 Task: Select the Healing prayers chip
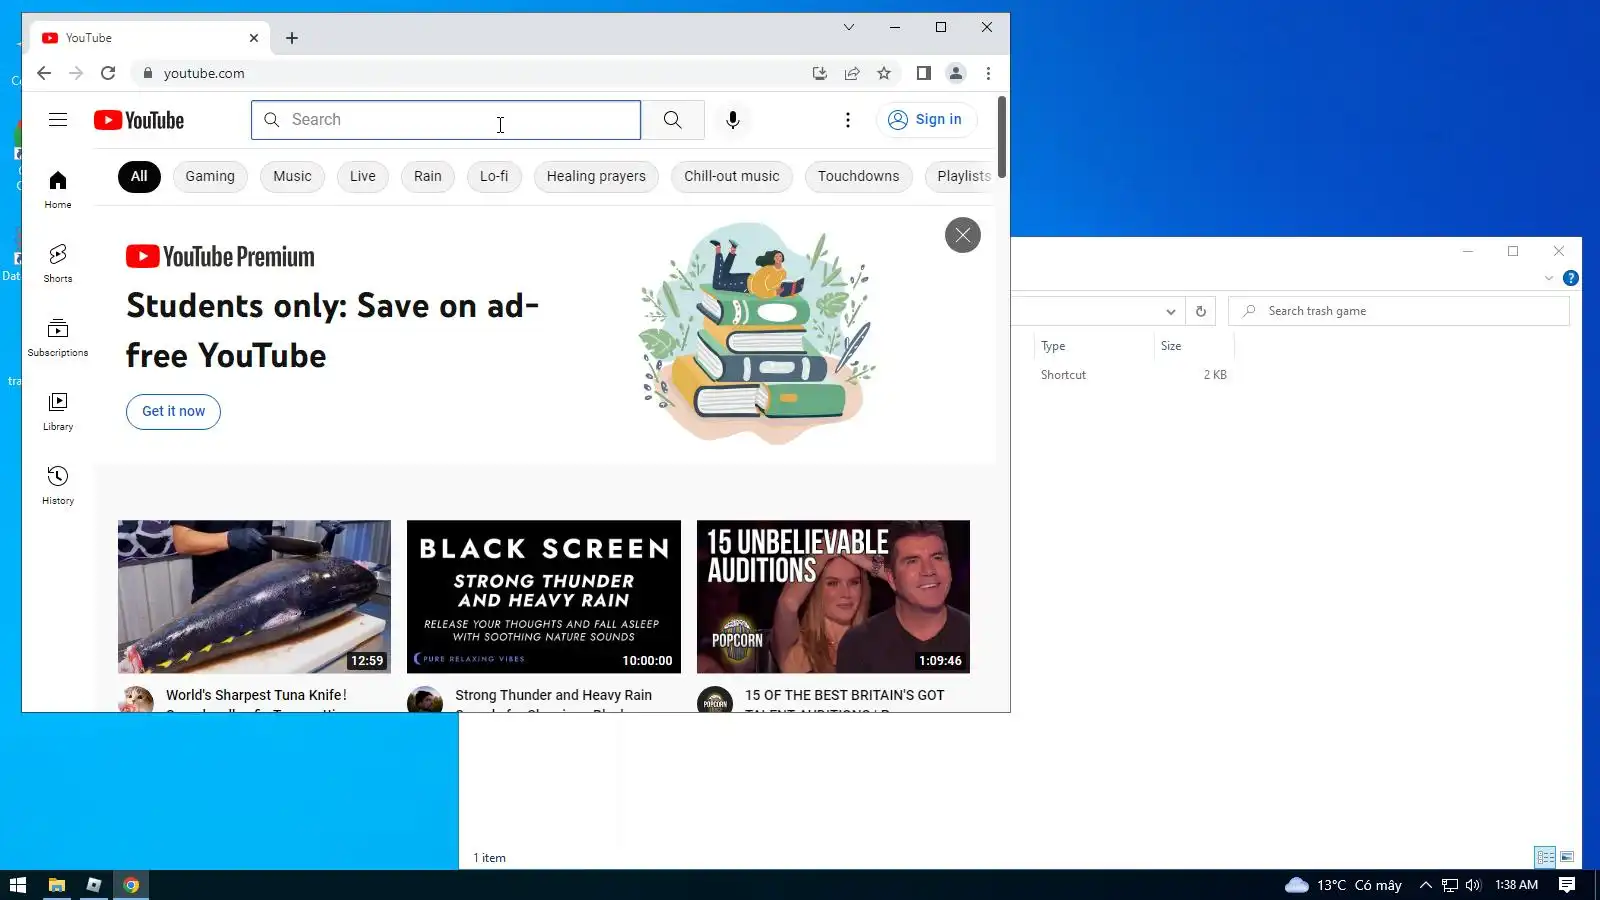(x=596, y=177)
